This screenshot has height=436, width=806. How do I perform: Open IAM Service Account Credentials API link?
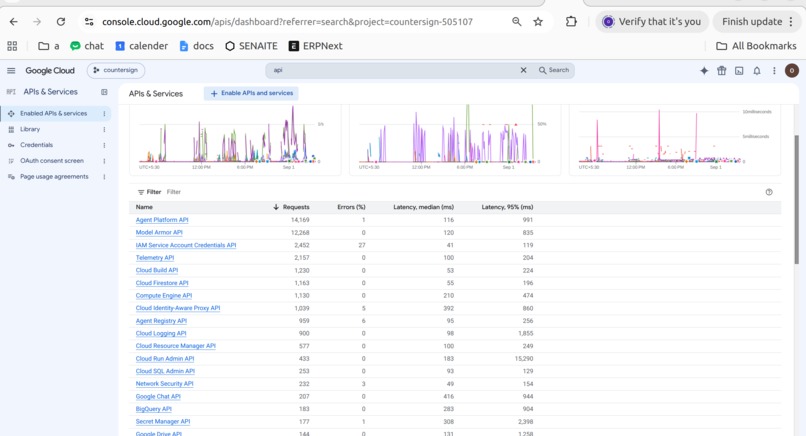click(x=186, y=245)
